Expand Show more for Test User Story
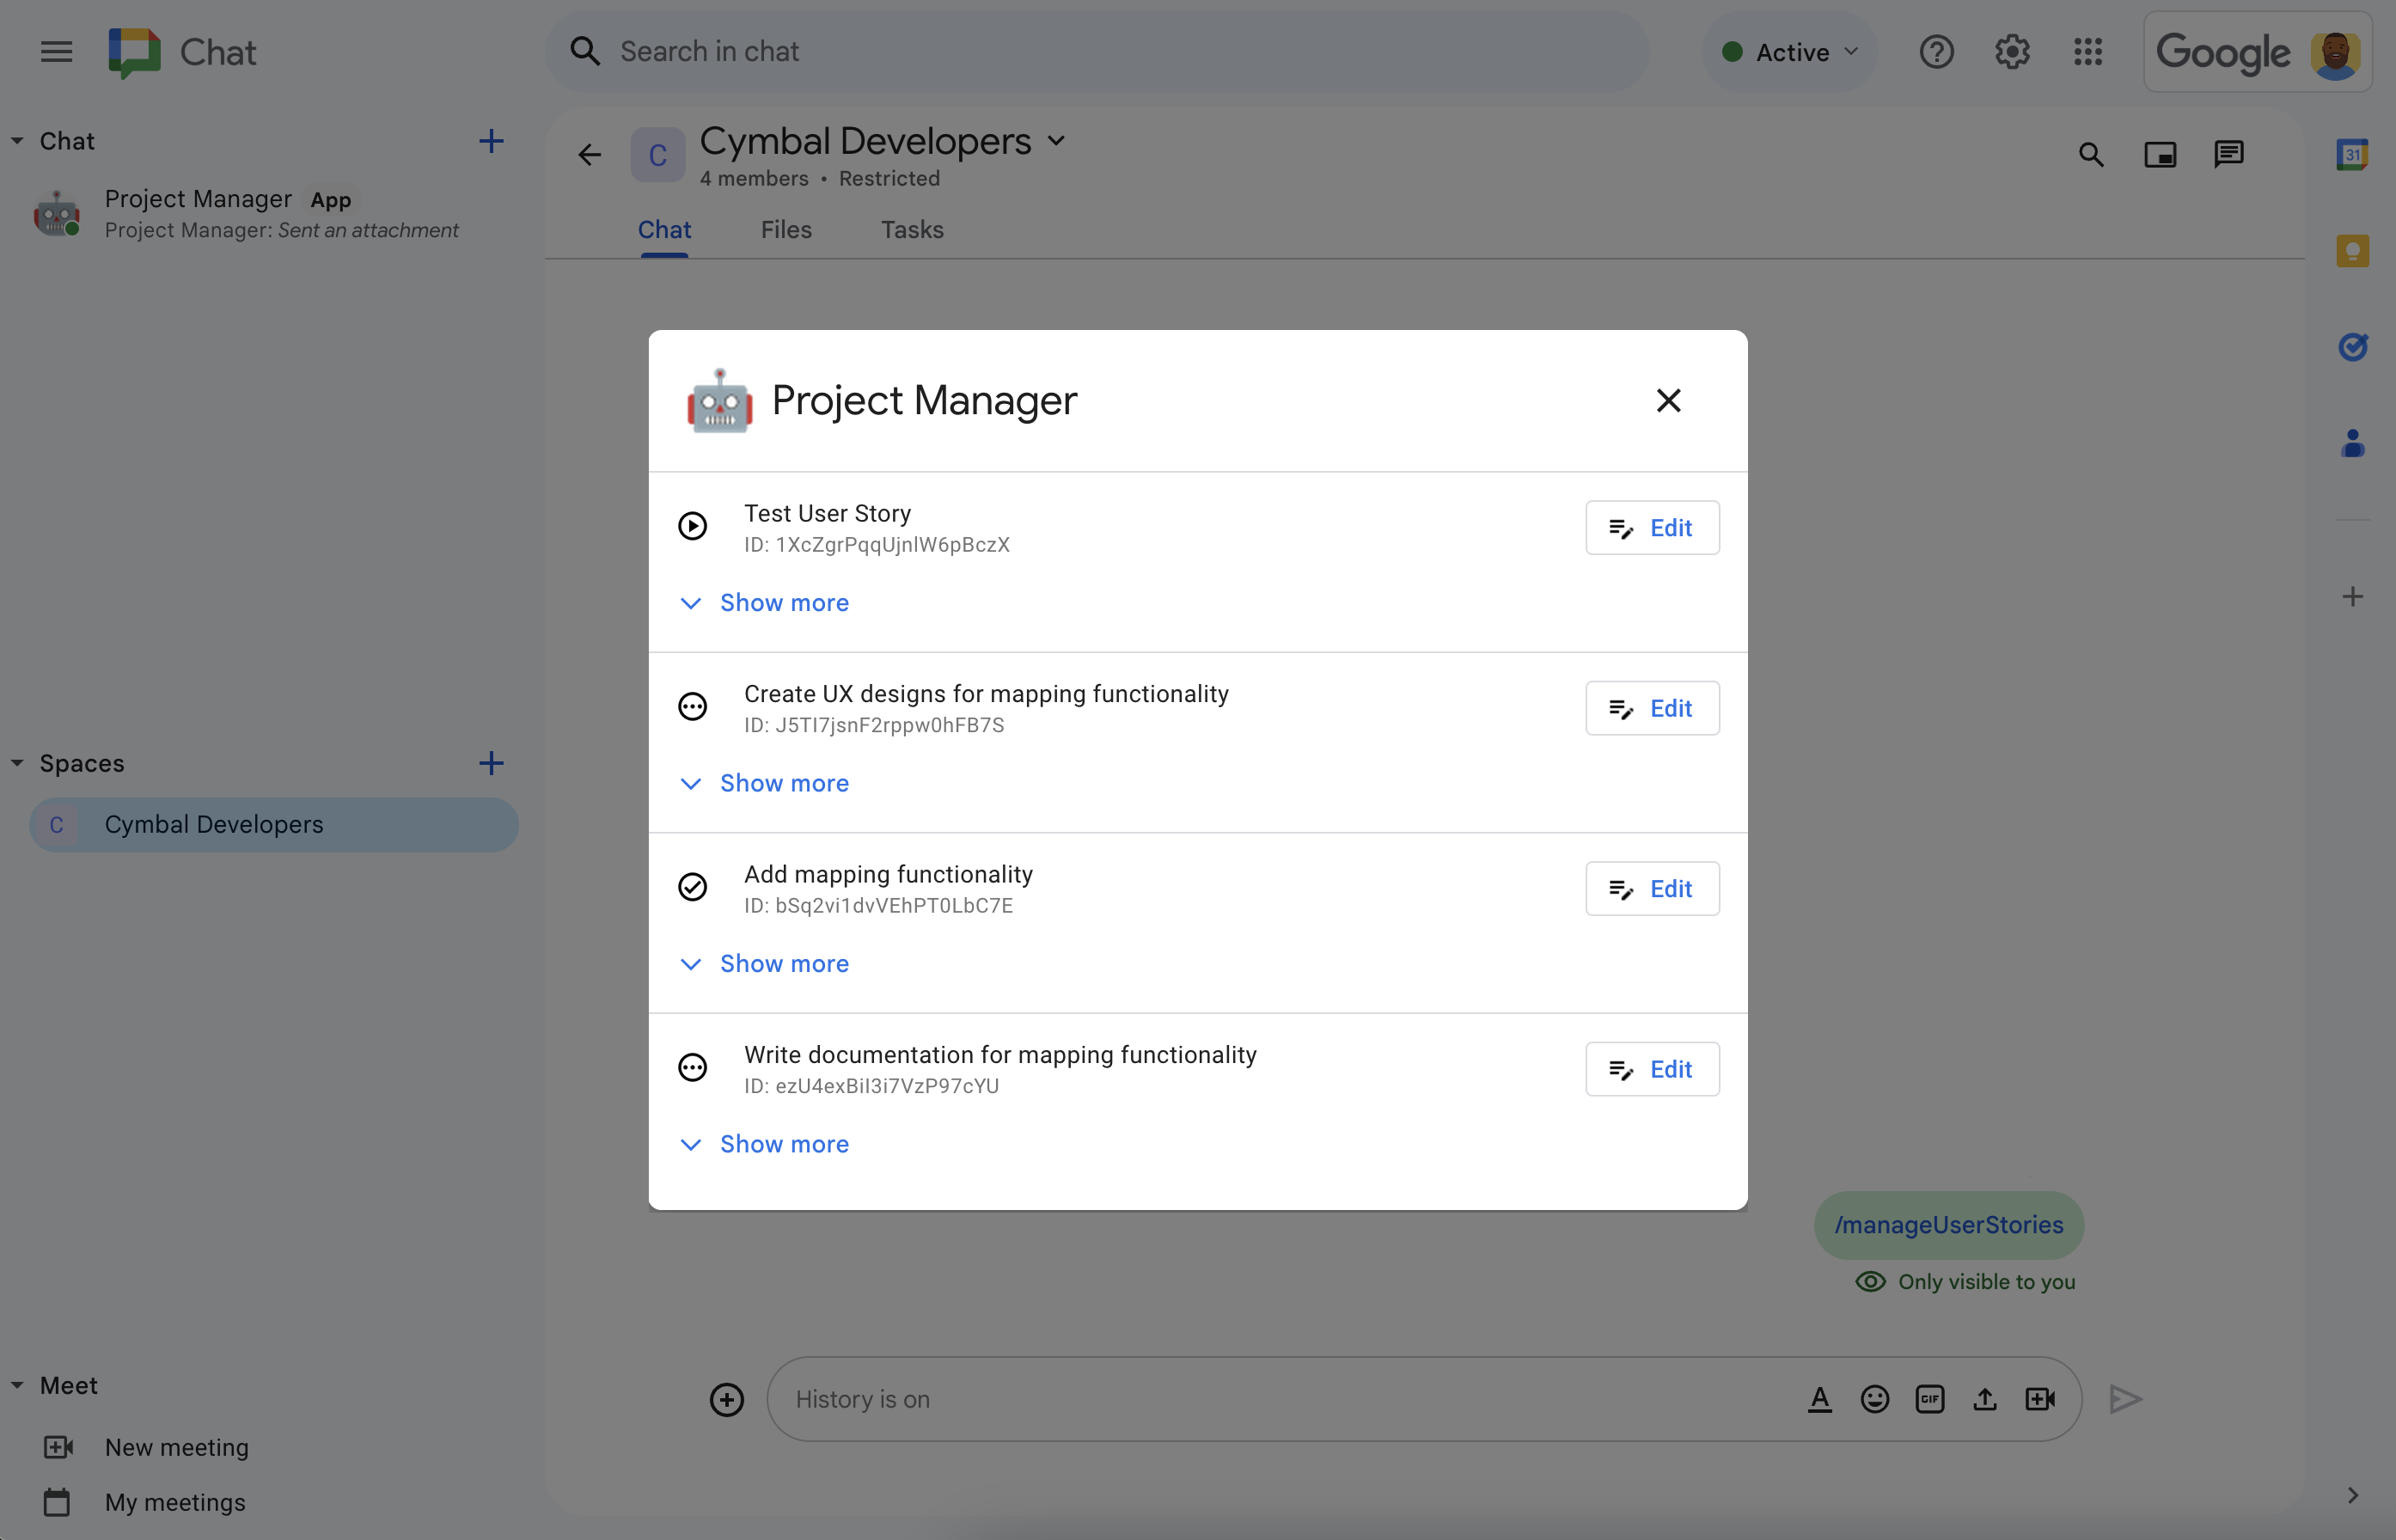Screen dimensions: 2396x1540 [784, 601]
